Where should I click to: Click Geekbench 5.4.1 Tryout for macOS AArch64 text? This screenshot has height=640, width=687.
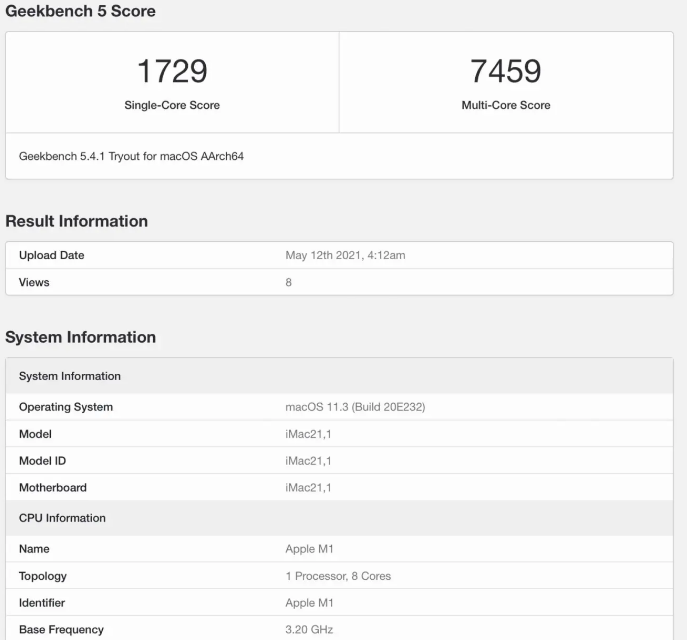[131, 156]
